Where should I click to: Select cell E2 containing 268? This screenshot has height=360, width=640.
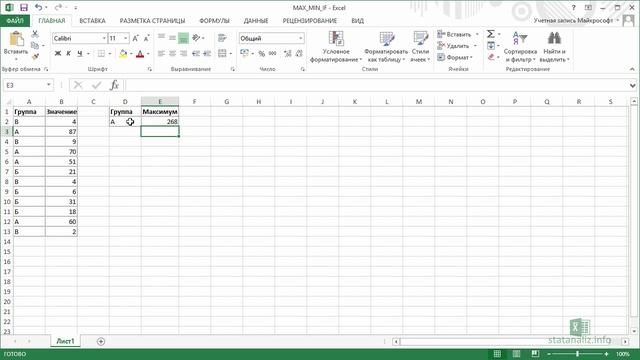(x=160, y=122)
